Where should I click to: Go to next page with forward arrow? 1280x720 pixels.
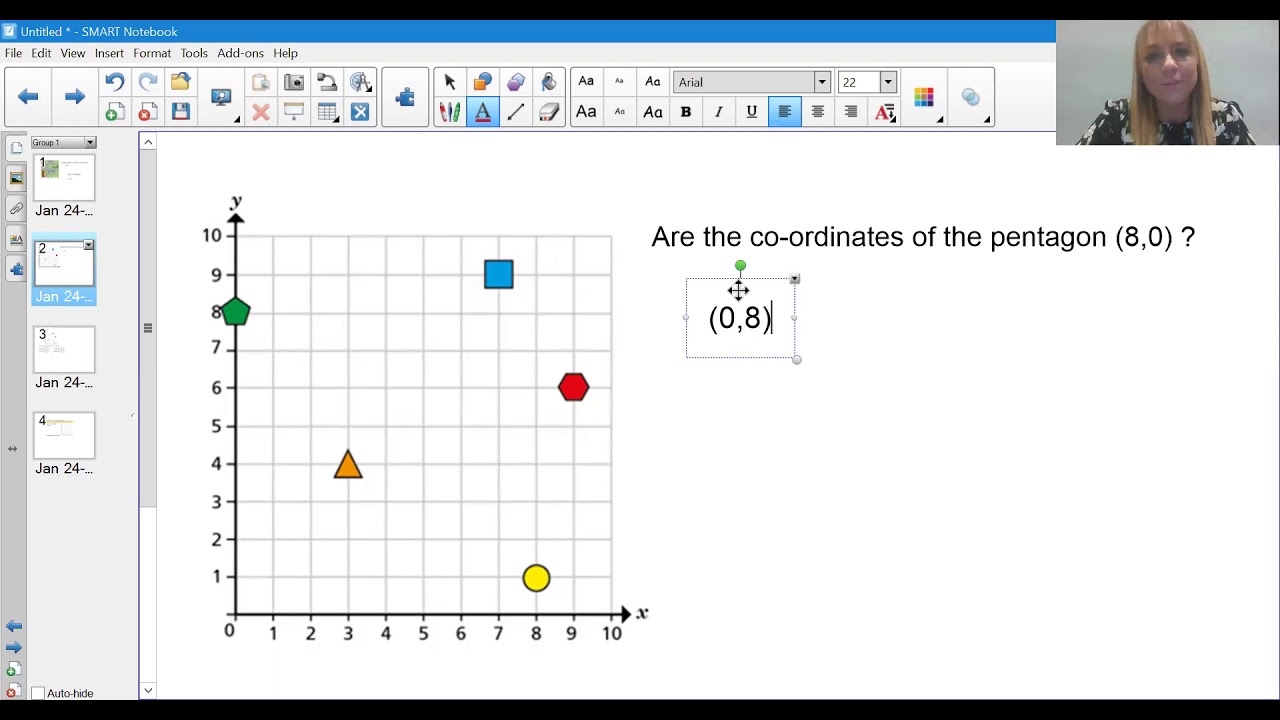[x=75, y=97]
